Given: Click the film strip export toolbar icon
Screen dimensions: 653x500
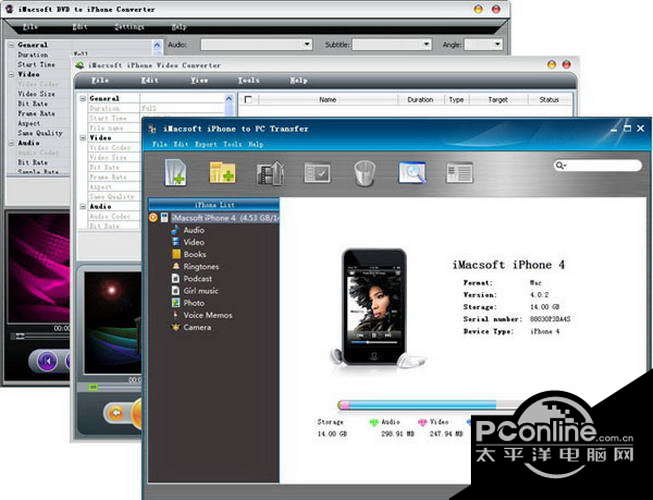Looking at the screenshot, I should click(x=271, y=172).
